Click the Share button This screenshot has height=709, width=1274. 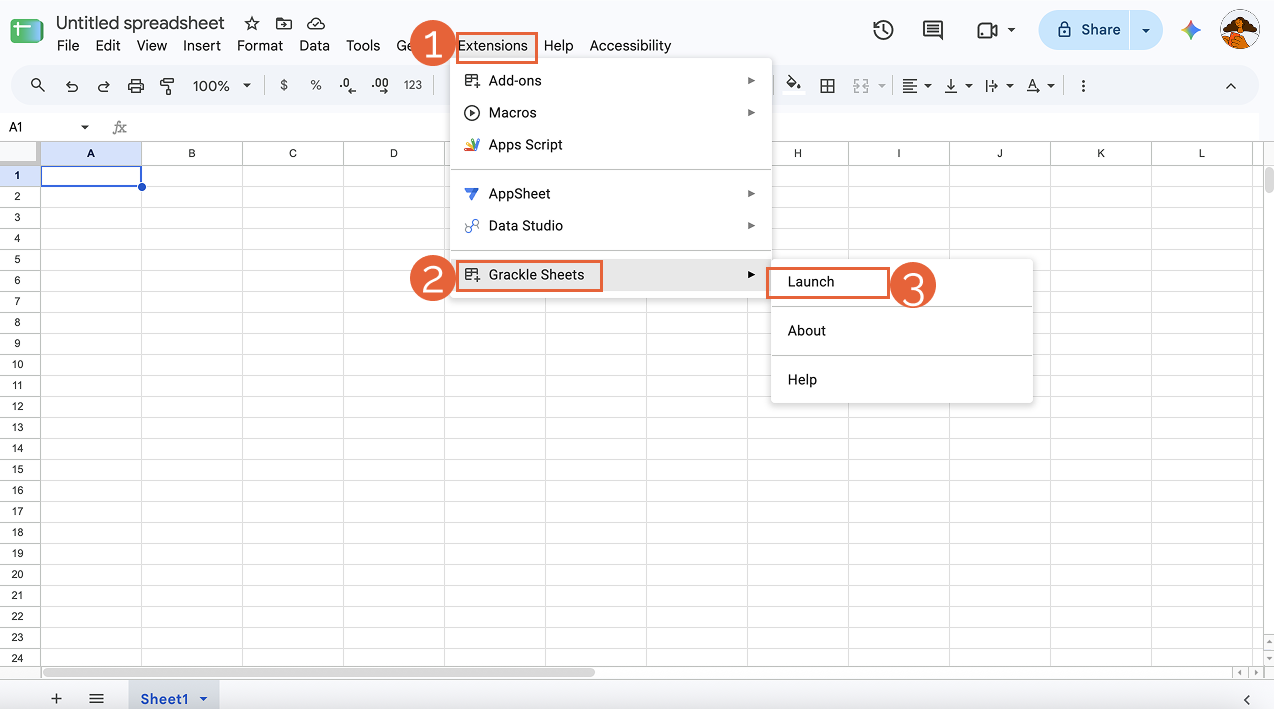tap(1085, 30)
